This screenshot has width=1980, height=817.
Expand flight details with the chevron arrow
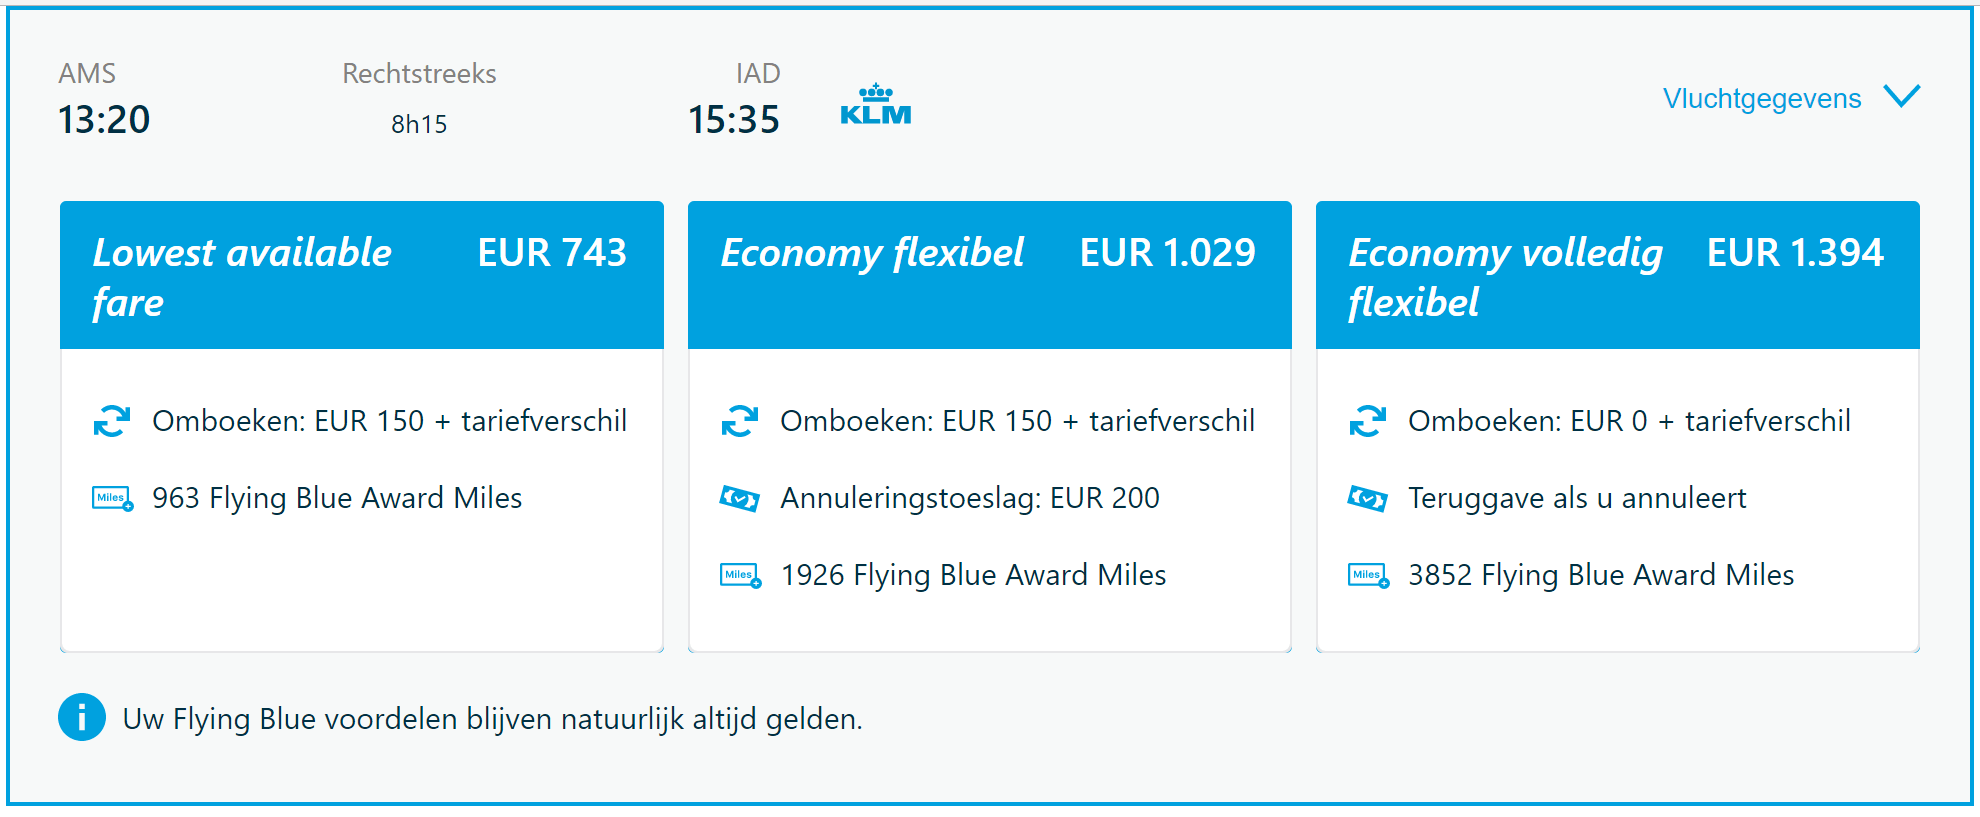point(1901,96)
